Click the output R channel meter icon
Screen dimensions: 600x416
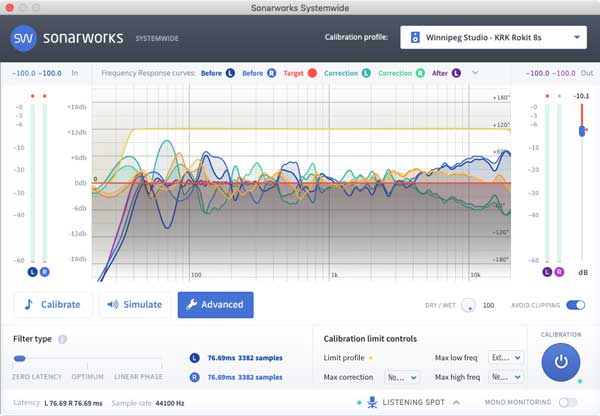[559, 272]
